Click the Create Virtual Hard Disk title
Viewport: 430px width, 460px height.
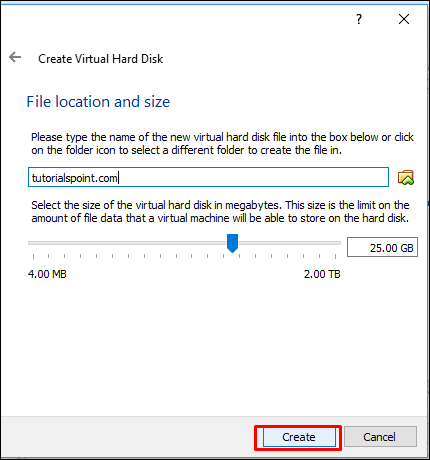click(x=101, y=59)
